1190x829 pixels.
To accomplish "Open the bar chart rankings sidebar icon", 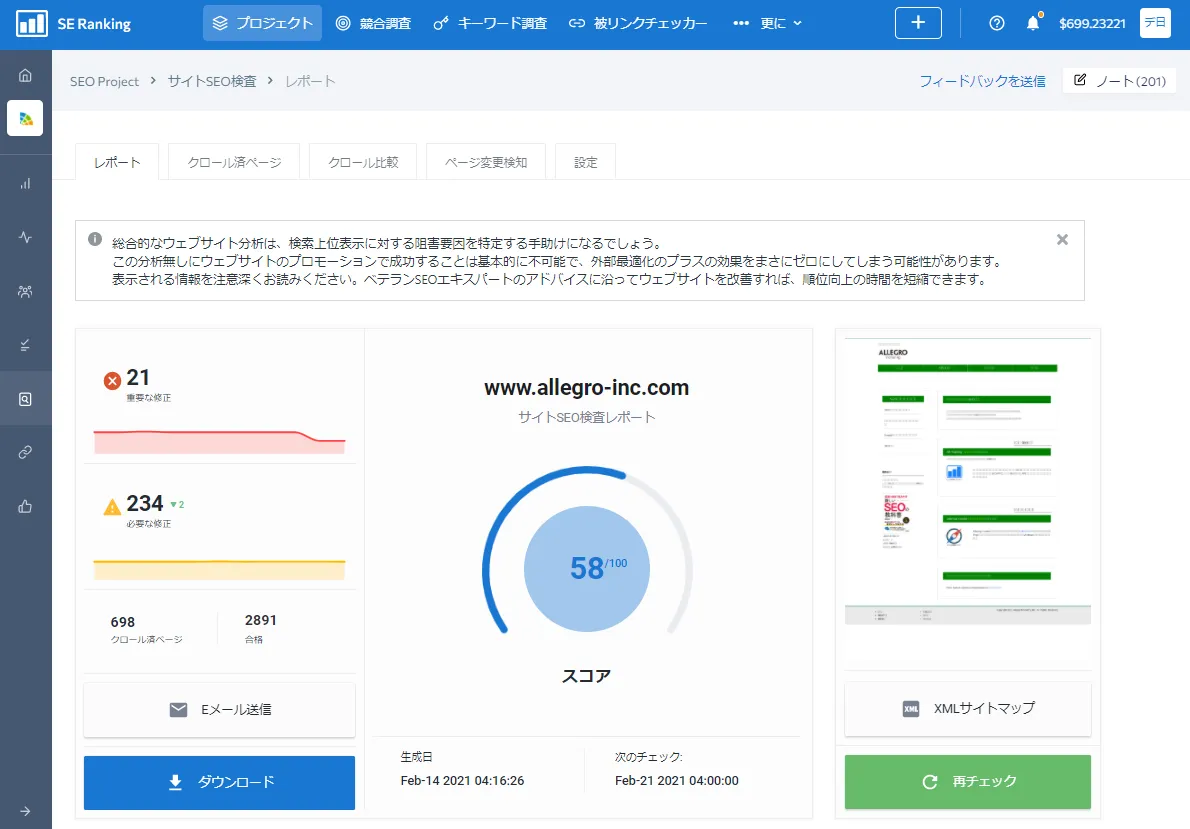I will pyautogui.click(x=25, y=183).
